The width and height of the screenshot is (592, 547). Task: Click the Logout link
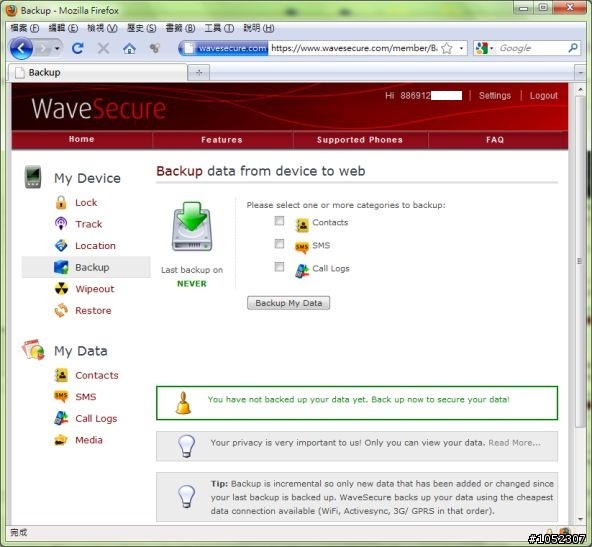(x=543, y=96)
